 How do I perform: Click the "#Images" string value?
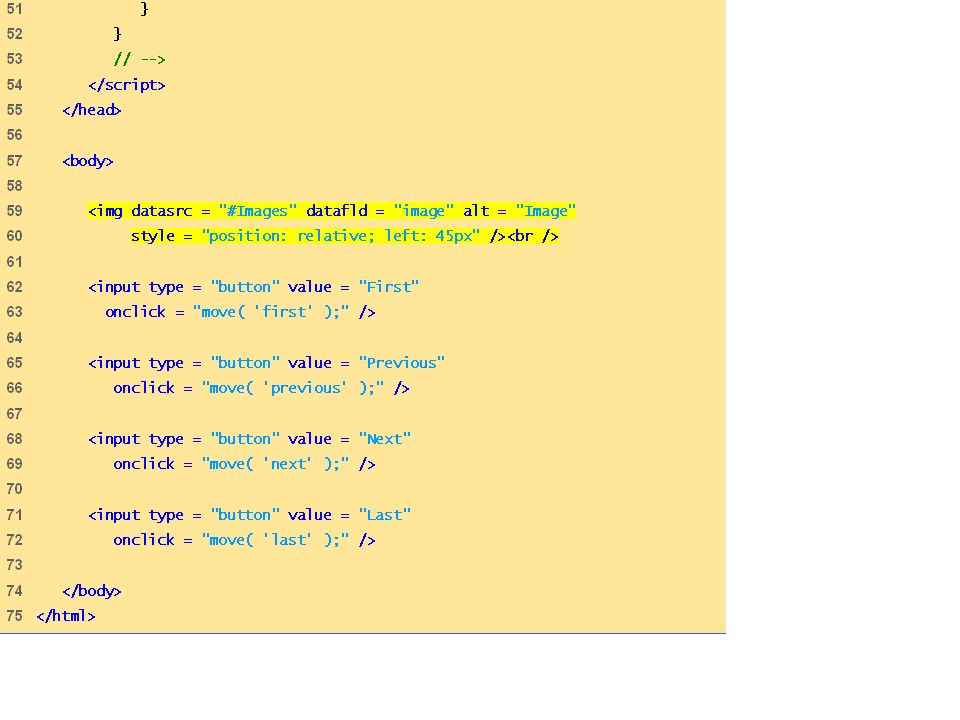(258, 211)
